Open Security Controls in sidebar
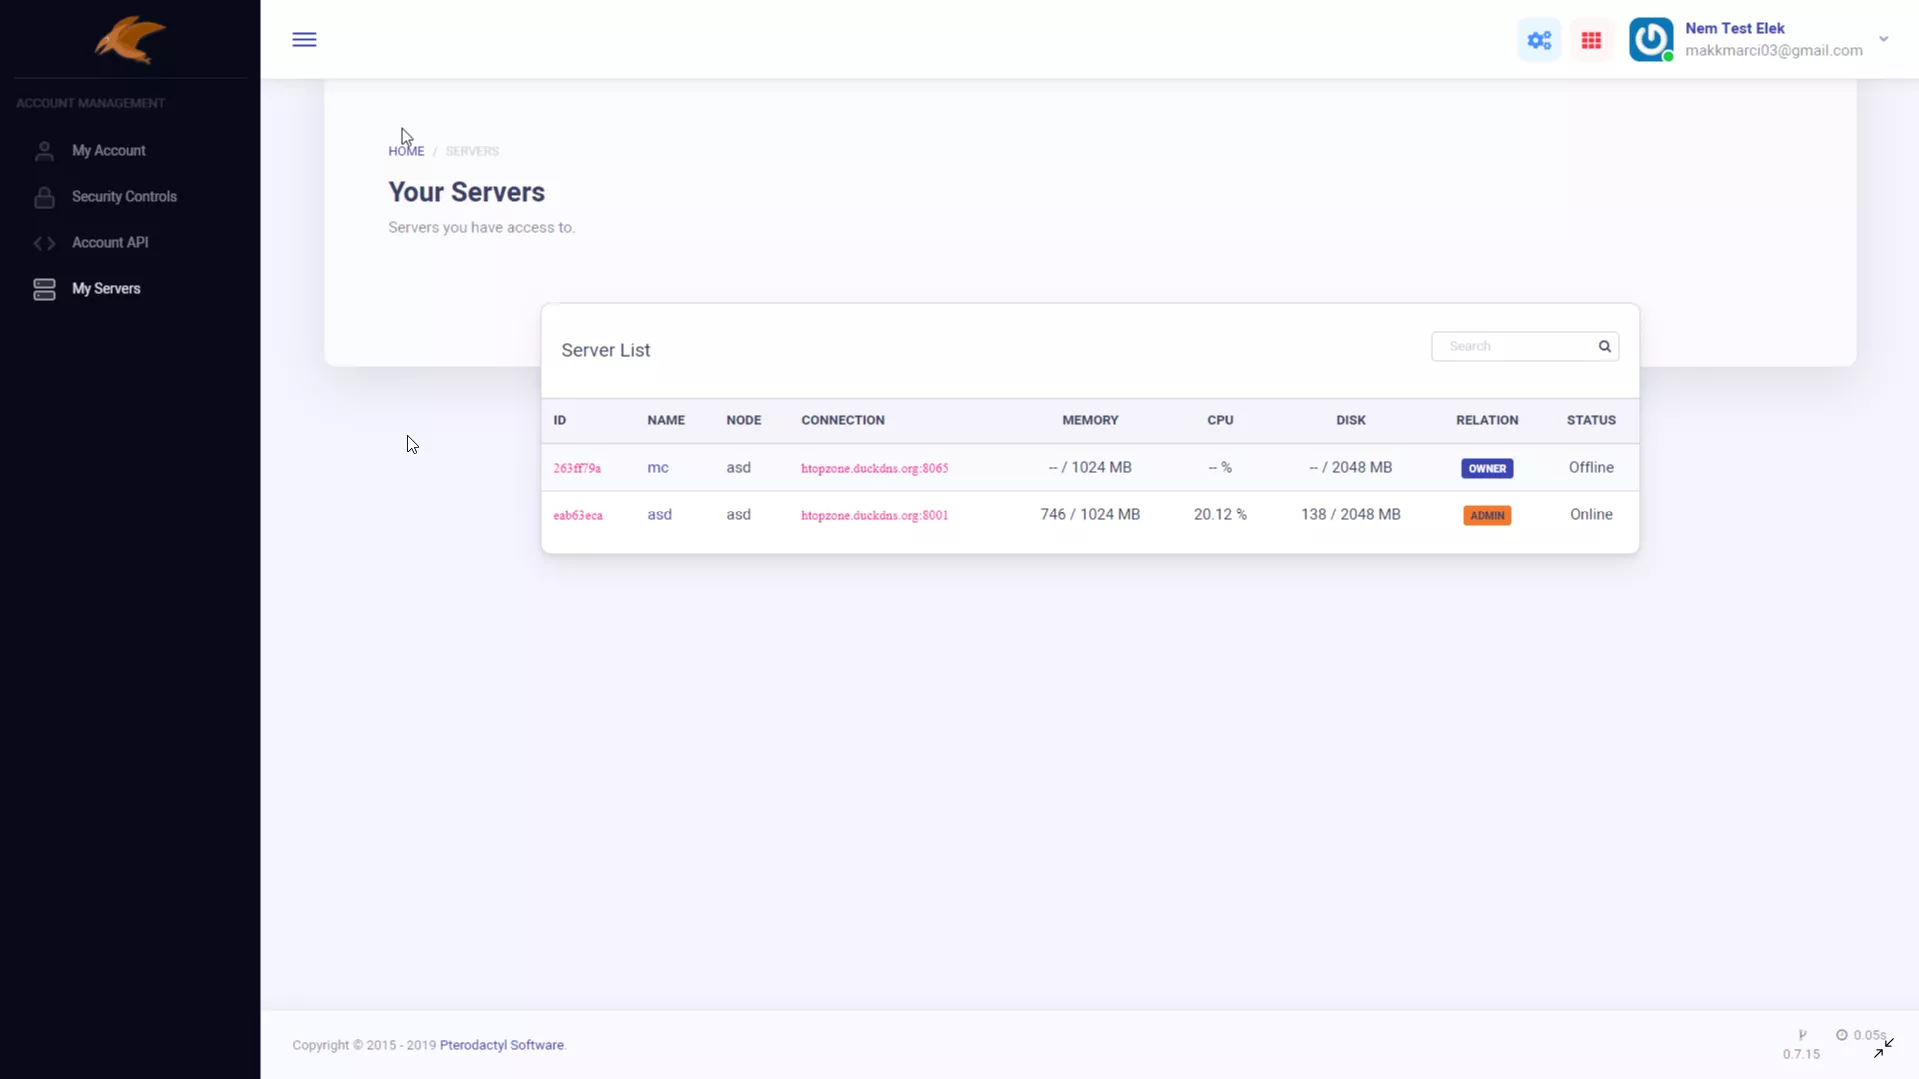Viewport: 1919px width, 1079px height. tap(124, 197)
